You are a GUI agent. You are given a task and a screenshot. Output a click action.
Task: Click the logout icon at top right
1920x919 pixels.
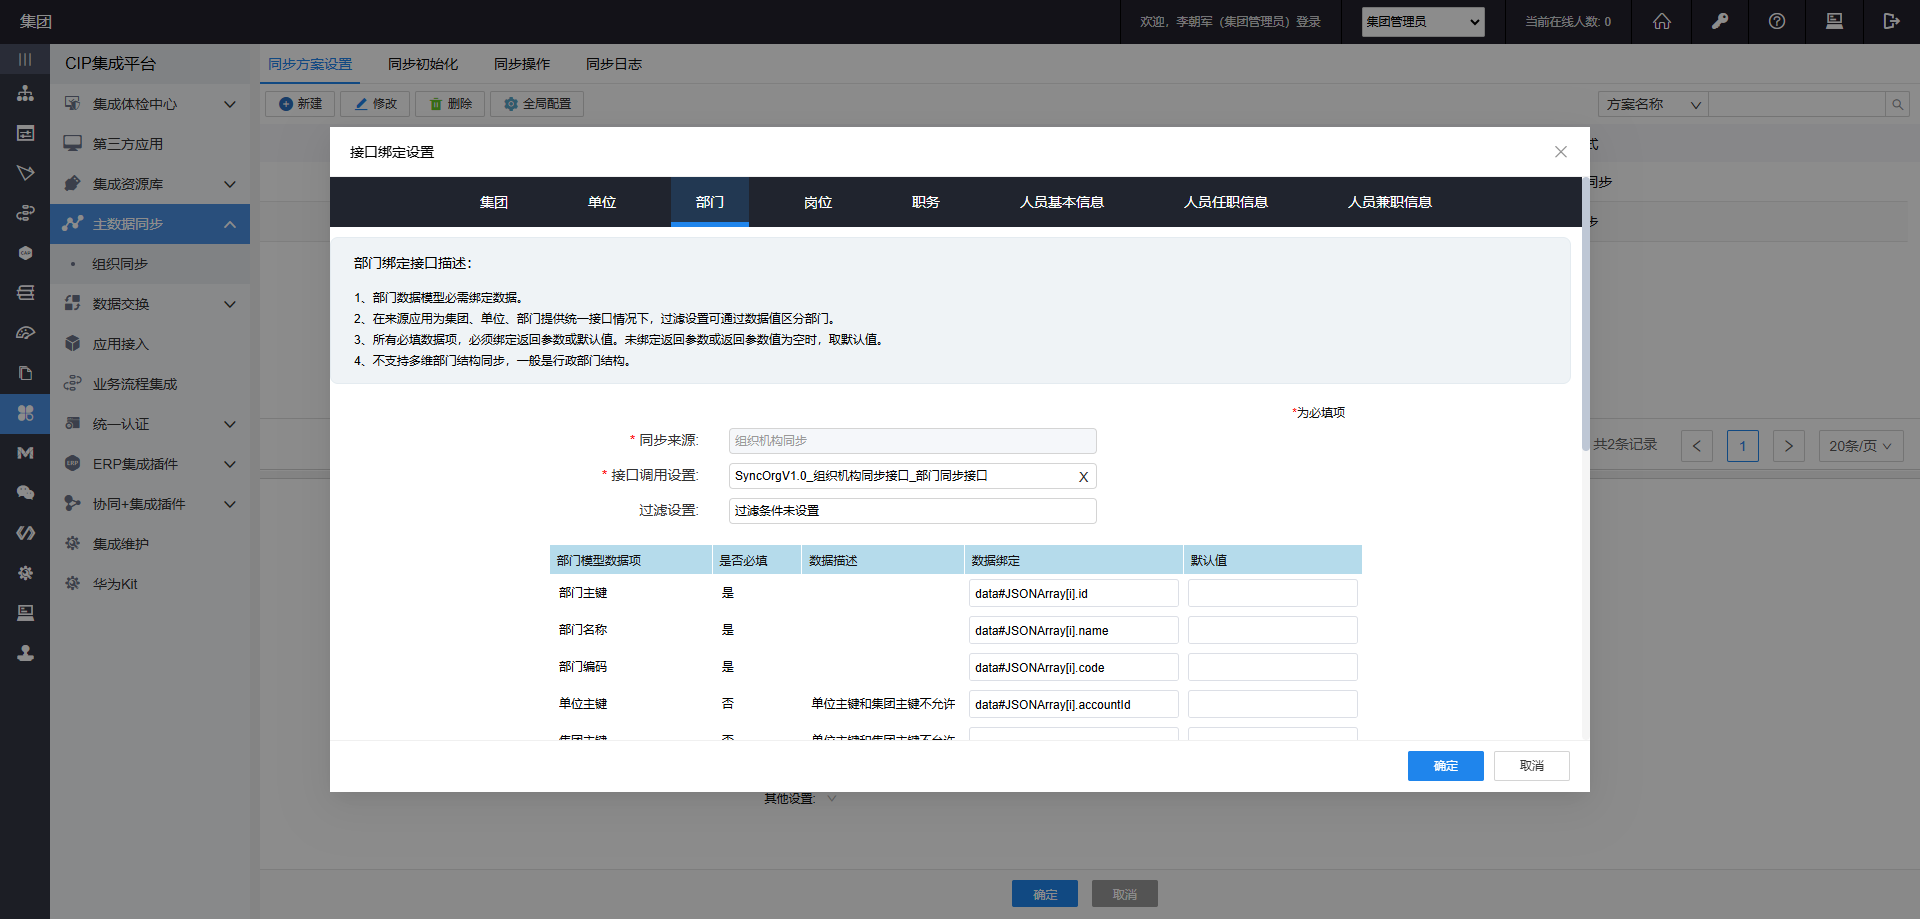pos(1890,21)
